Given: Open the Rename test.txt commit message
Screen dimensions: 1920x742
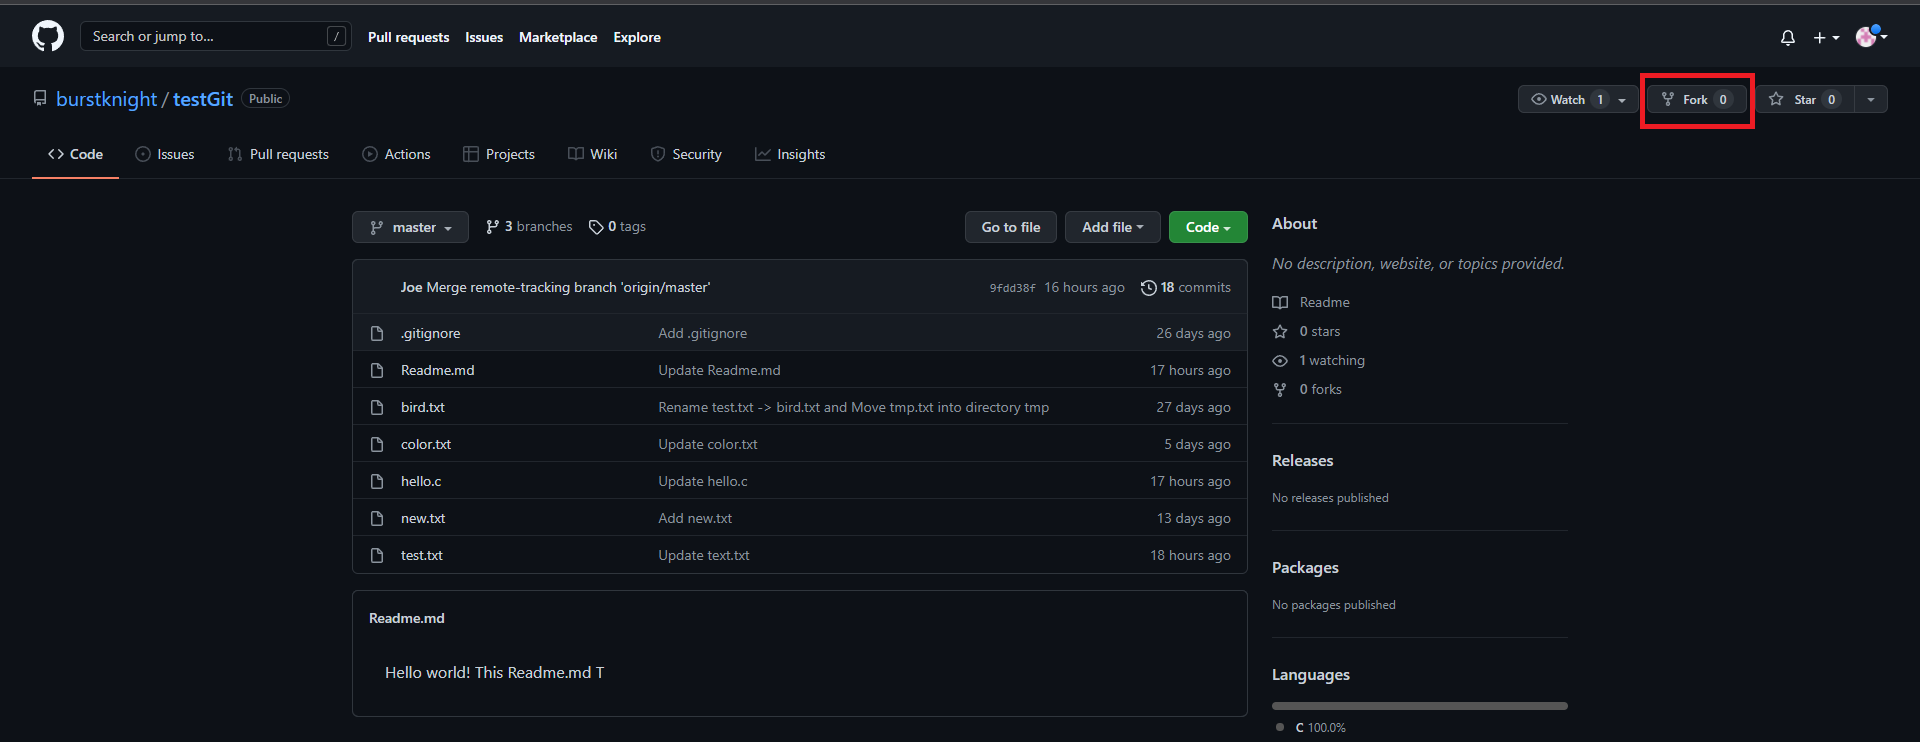Looking at the screenshot, I should (x=853, y=407).
